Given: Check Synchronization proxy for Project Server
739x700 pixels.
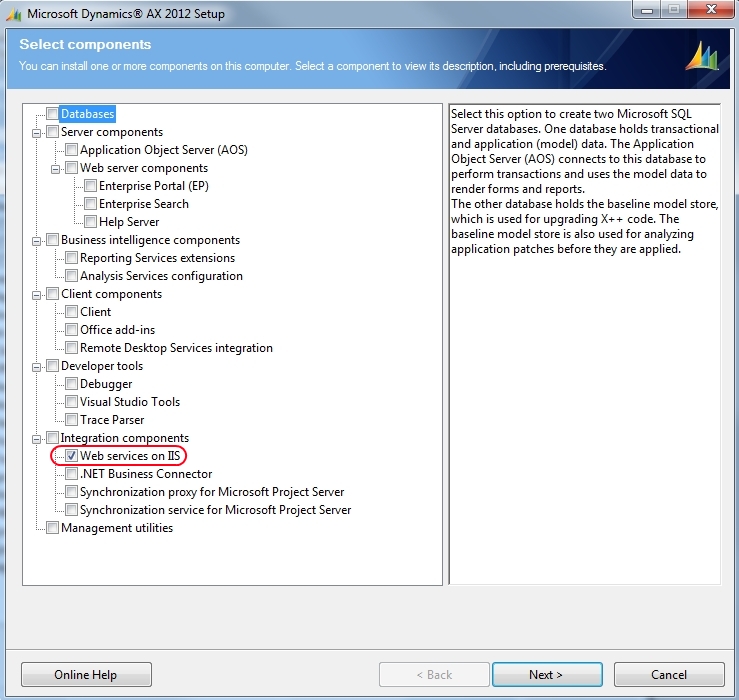Looking at the screenshot, I should [71, 492].
